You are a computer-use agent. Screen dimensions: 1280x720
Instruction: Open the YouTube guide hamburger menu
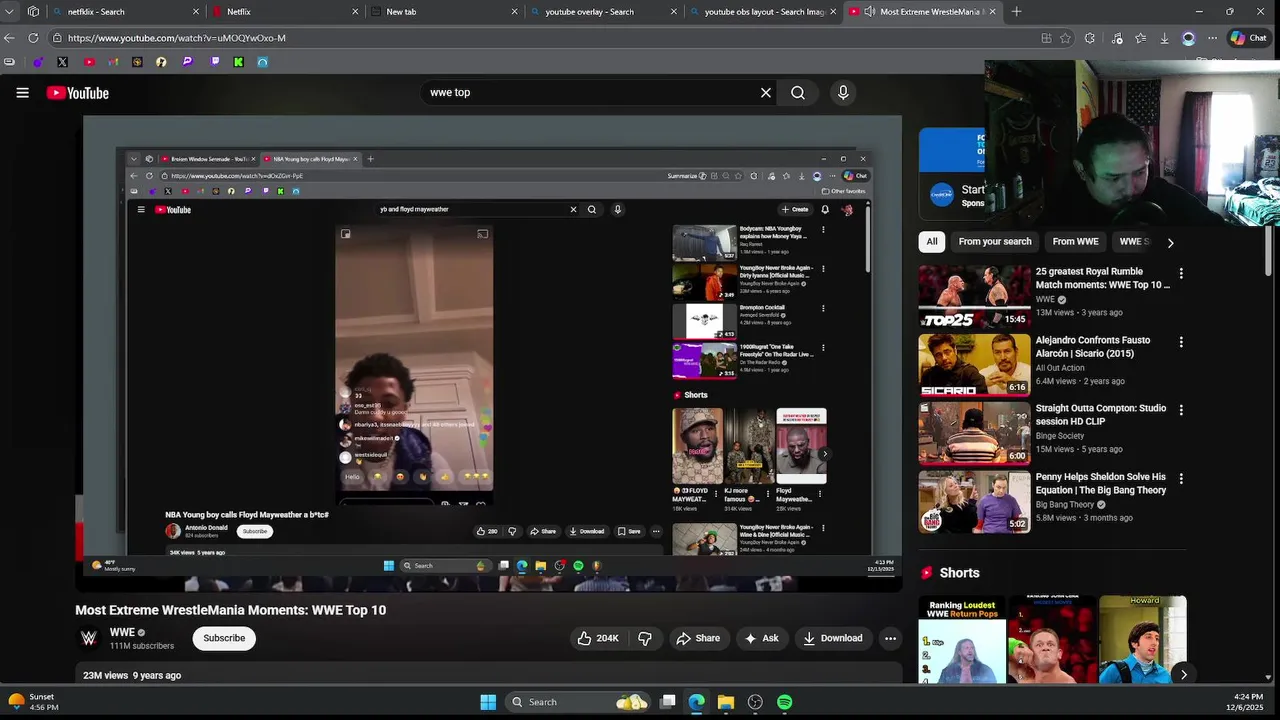point(22,93)
